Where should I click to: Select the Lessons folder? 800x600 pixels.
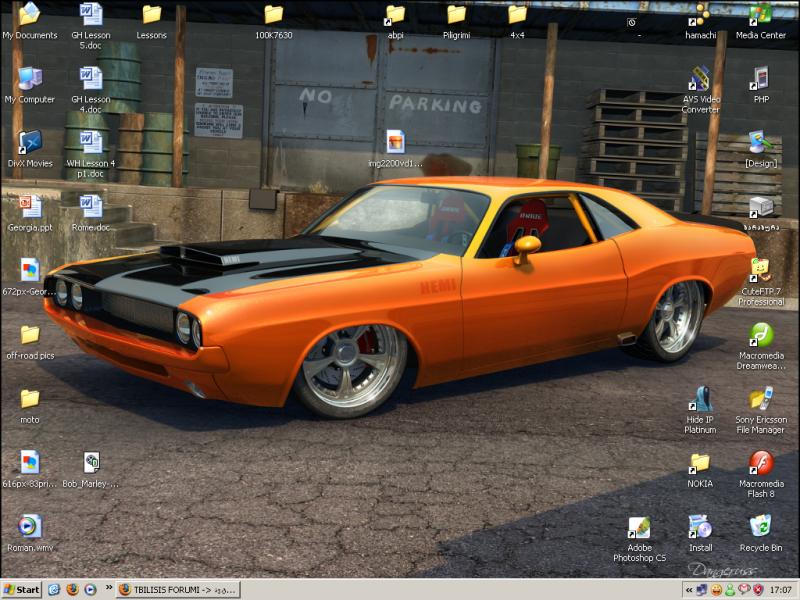tap(152, 21)
